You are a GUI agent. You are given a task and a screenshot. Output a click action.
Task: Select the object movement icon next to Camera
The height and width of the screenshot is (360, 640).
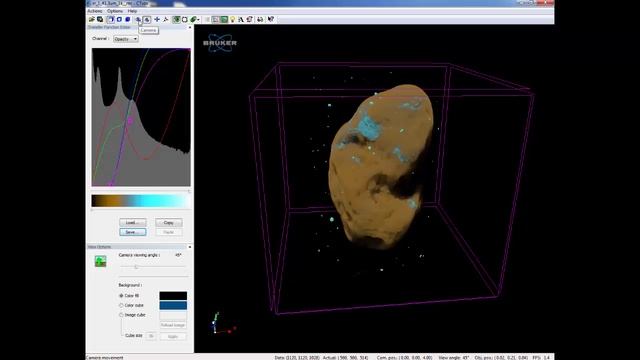pos(147,19)
